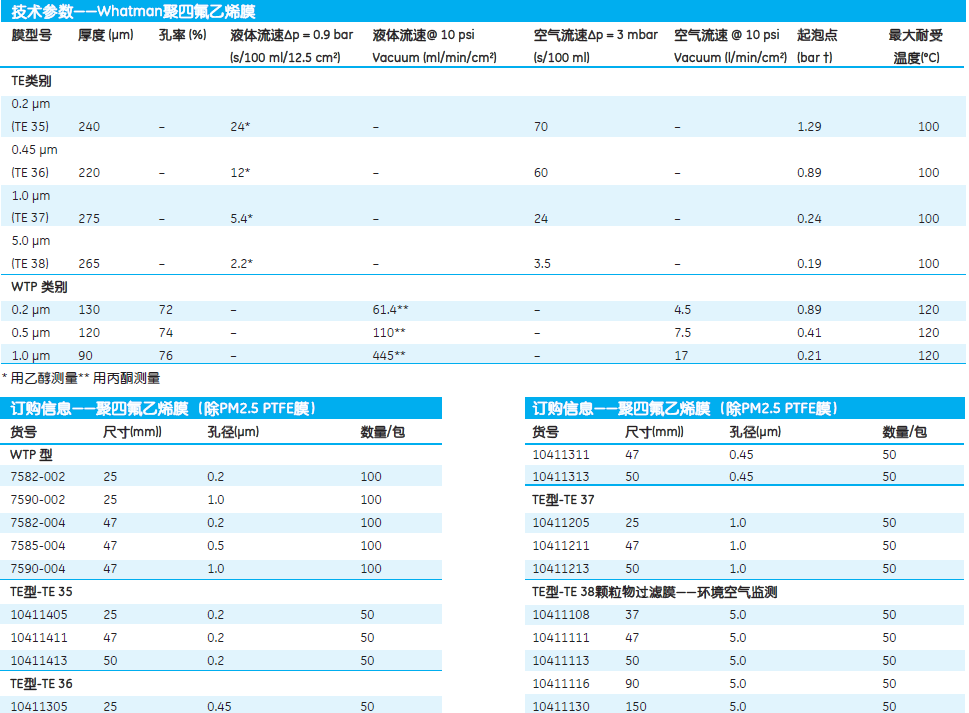Click porosity value "74"
Screen dimensions: 969x713
point(166,332)
